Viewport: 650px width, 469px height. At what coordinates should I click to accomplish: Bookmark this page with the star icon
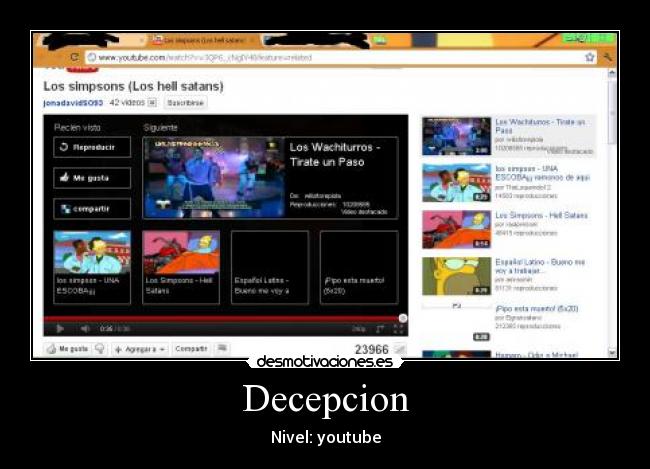(x=589, y=57)
